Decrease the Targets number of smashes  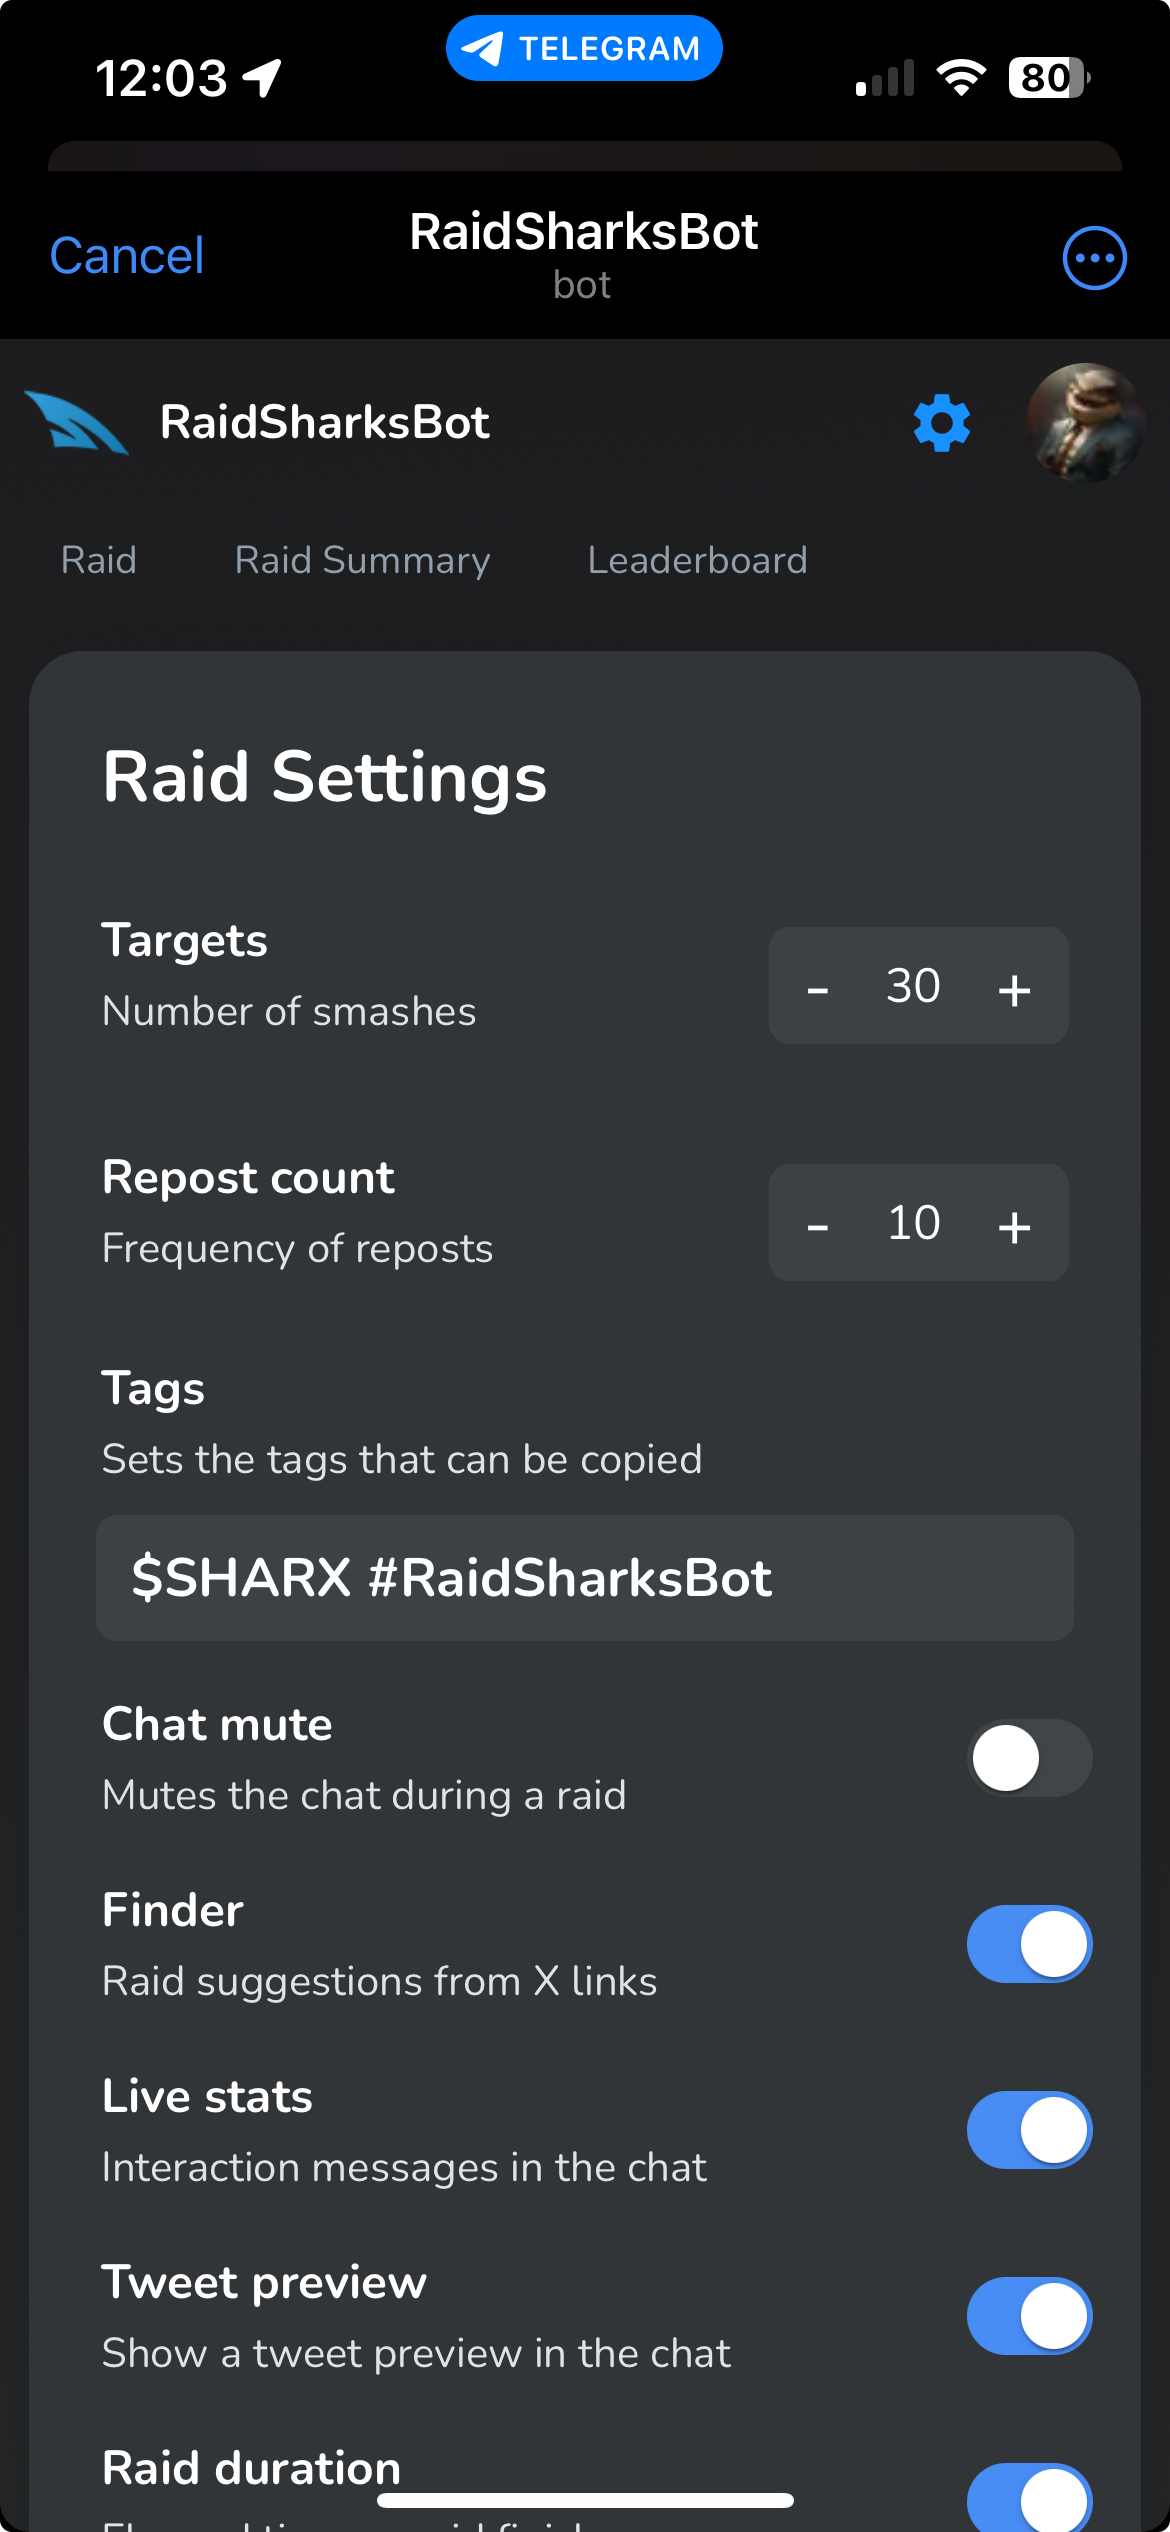[818, 988]
